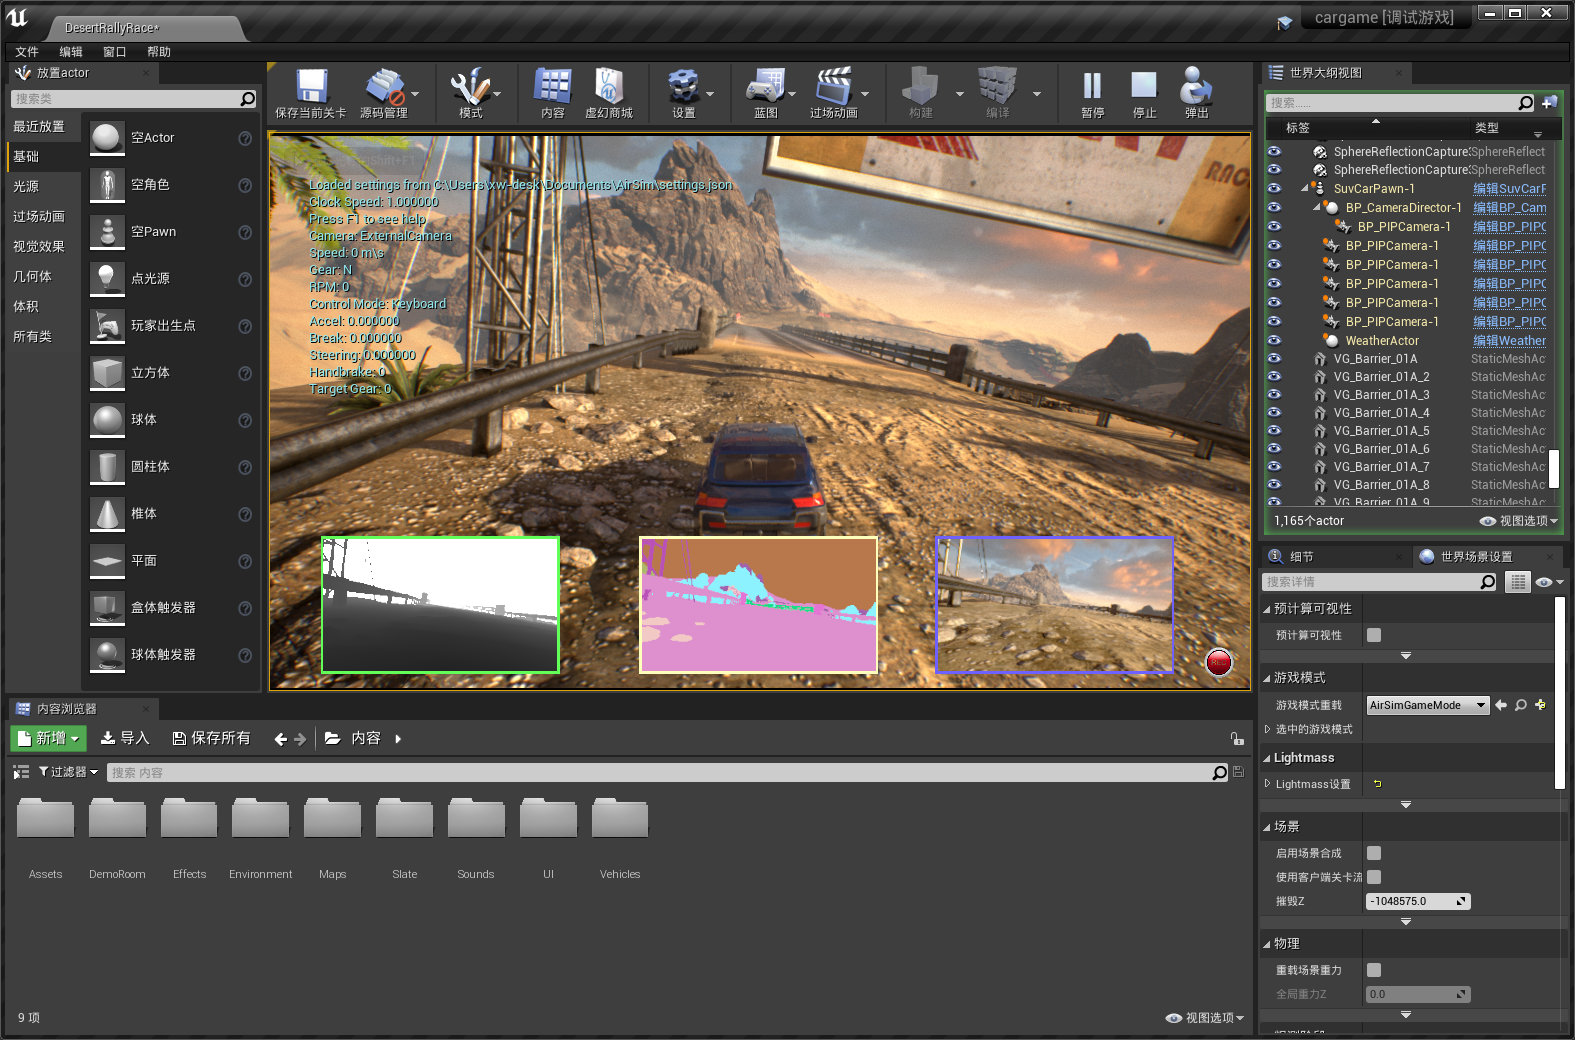
Task: Open Content browser toolbar icon
Action: (x=552, y=88)
